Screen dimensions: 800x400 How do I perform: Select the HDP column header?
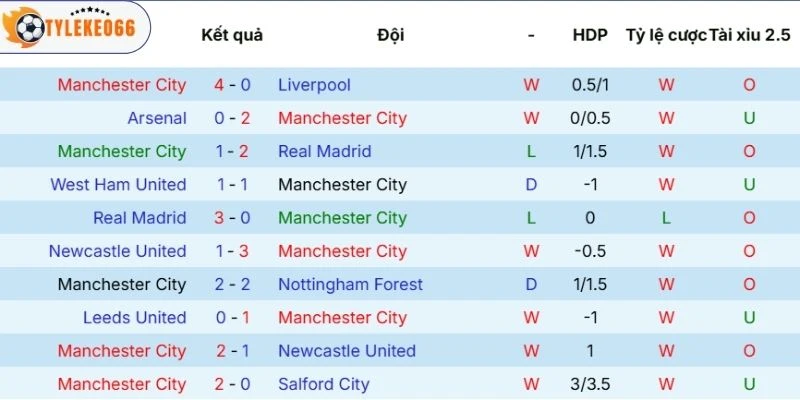(590, 35)
